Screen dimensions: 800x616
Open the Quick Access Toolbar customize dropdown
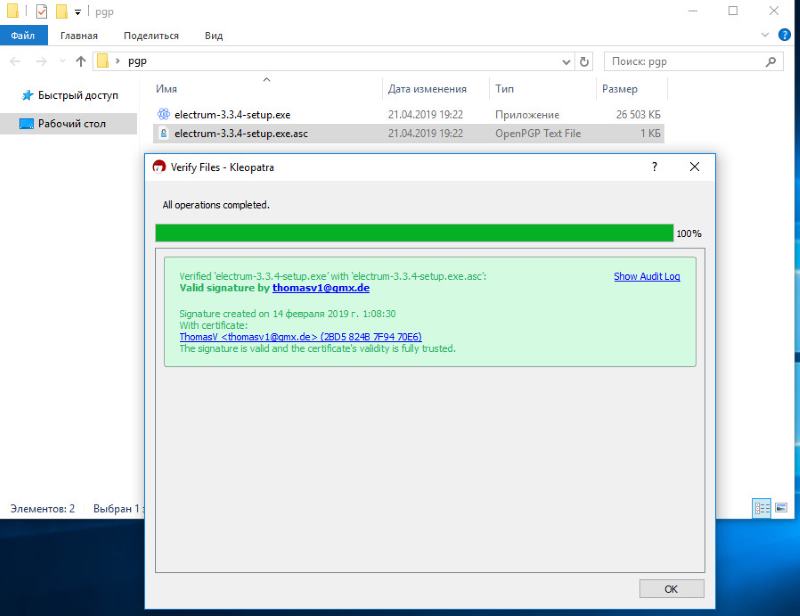(x=78, y=12)
